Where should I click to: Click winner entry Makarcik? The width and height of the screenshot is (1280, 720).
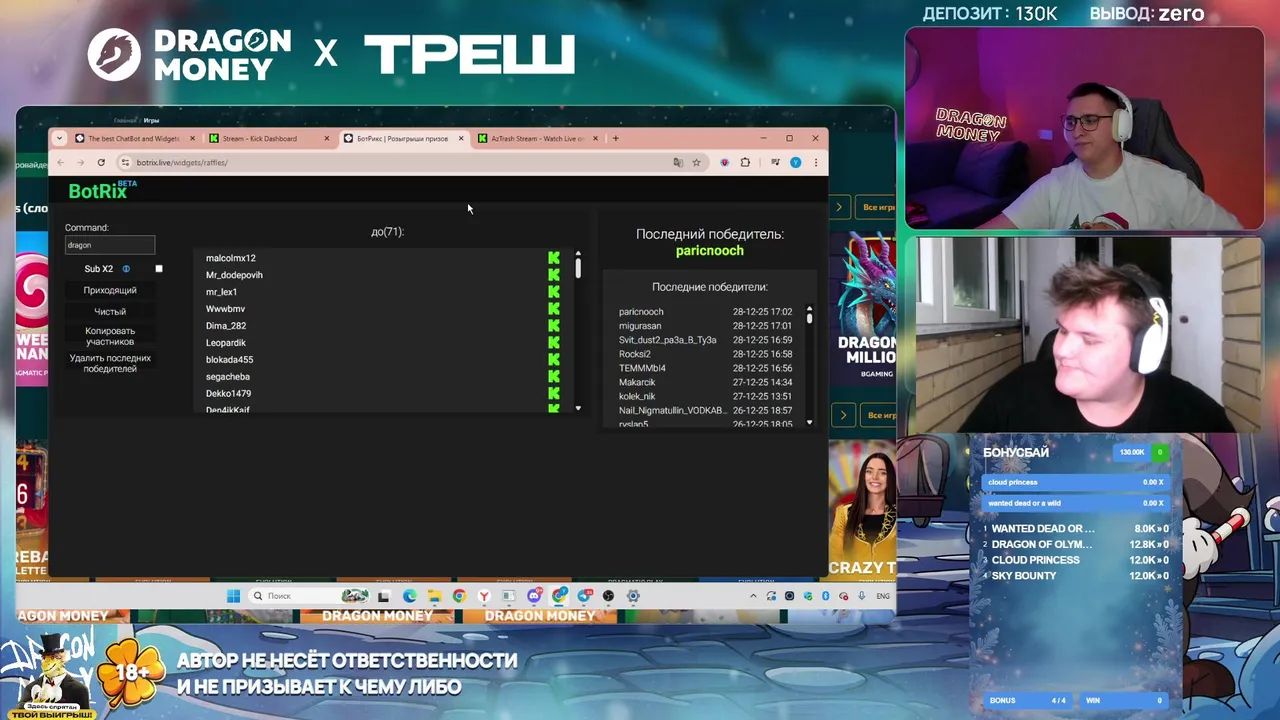(x=637, y=382)
